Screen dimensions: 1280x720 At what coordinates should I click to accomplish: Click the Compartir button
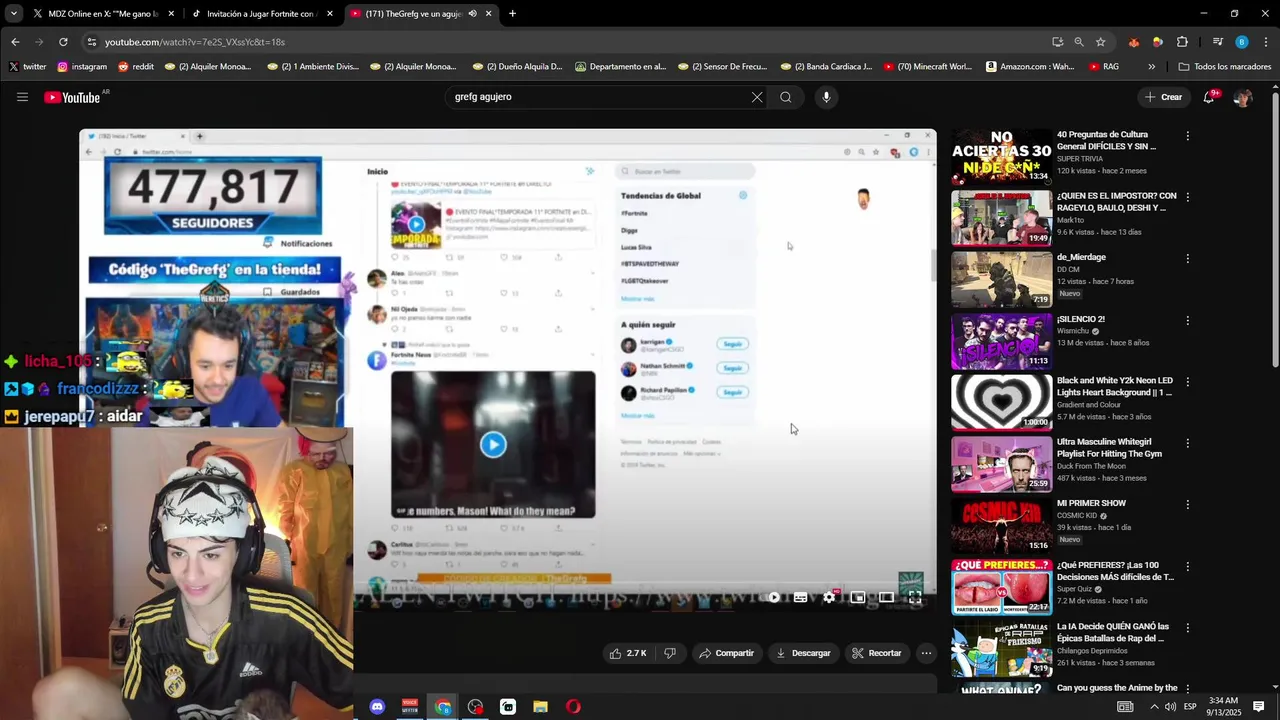coord(727,653)
